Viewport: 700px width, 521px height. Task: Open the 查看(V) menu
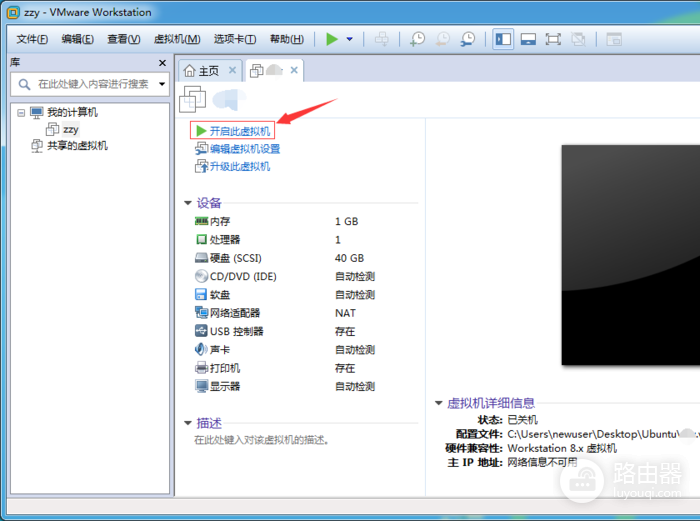coord(124,39)
